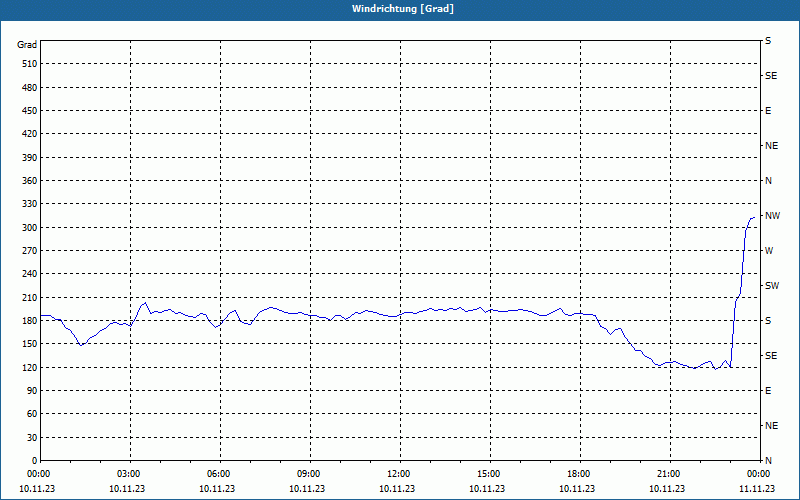Select the 12:00 time axis label
The image size is (800, 500).
(400, 474)
